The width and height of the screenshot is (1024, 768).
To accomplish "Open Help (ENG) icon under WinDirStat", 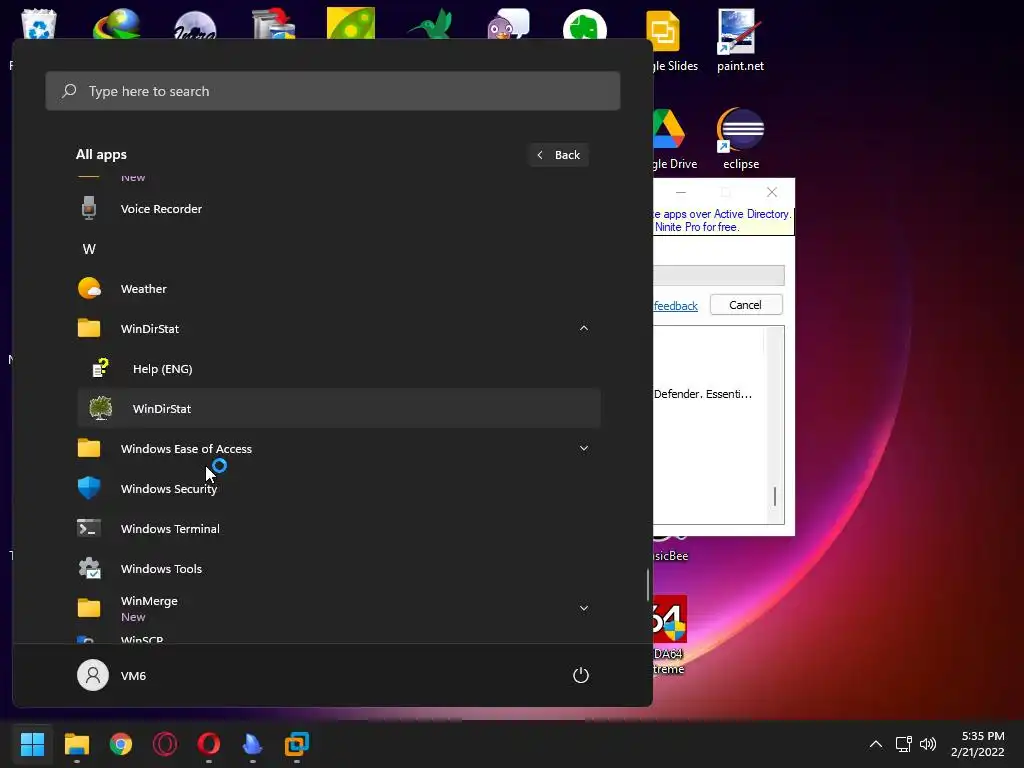I will point(101,368).
